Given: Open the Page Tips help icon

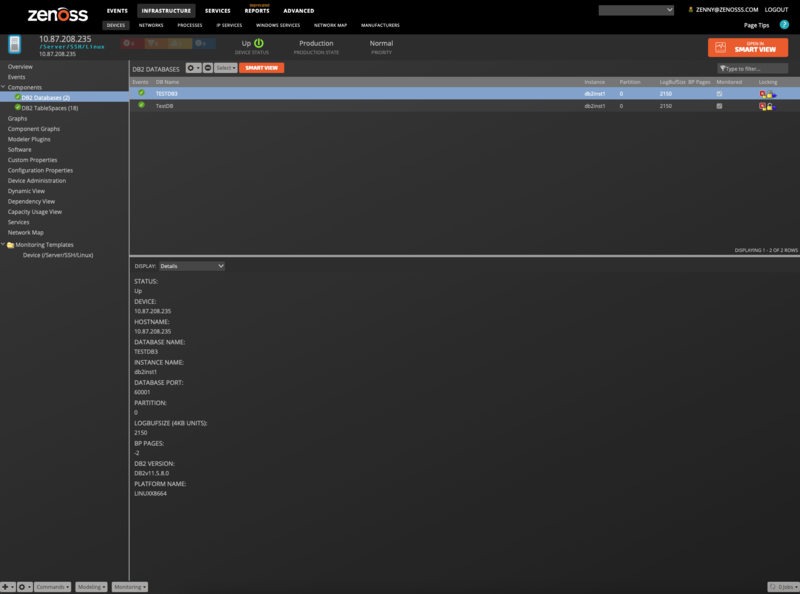Looking at the screenshot, I should 784,24.
